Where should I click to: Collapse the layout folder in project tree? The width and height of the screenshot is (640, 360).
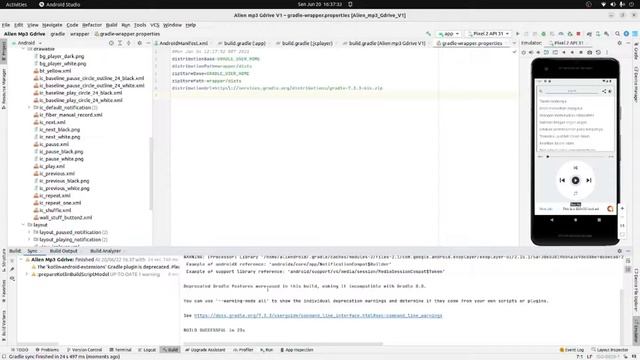(23, 225)
